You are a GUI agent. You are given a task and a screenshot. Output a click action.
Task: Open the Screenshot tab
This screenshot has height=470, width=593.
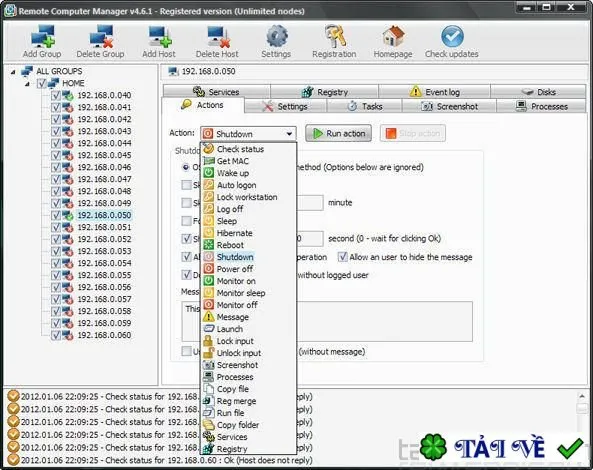tap(449, 106)
